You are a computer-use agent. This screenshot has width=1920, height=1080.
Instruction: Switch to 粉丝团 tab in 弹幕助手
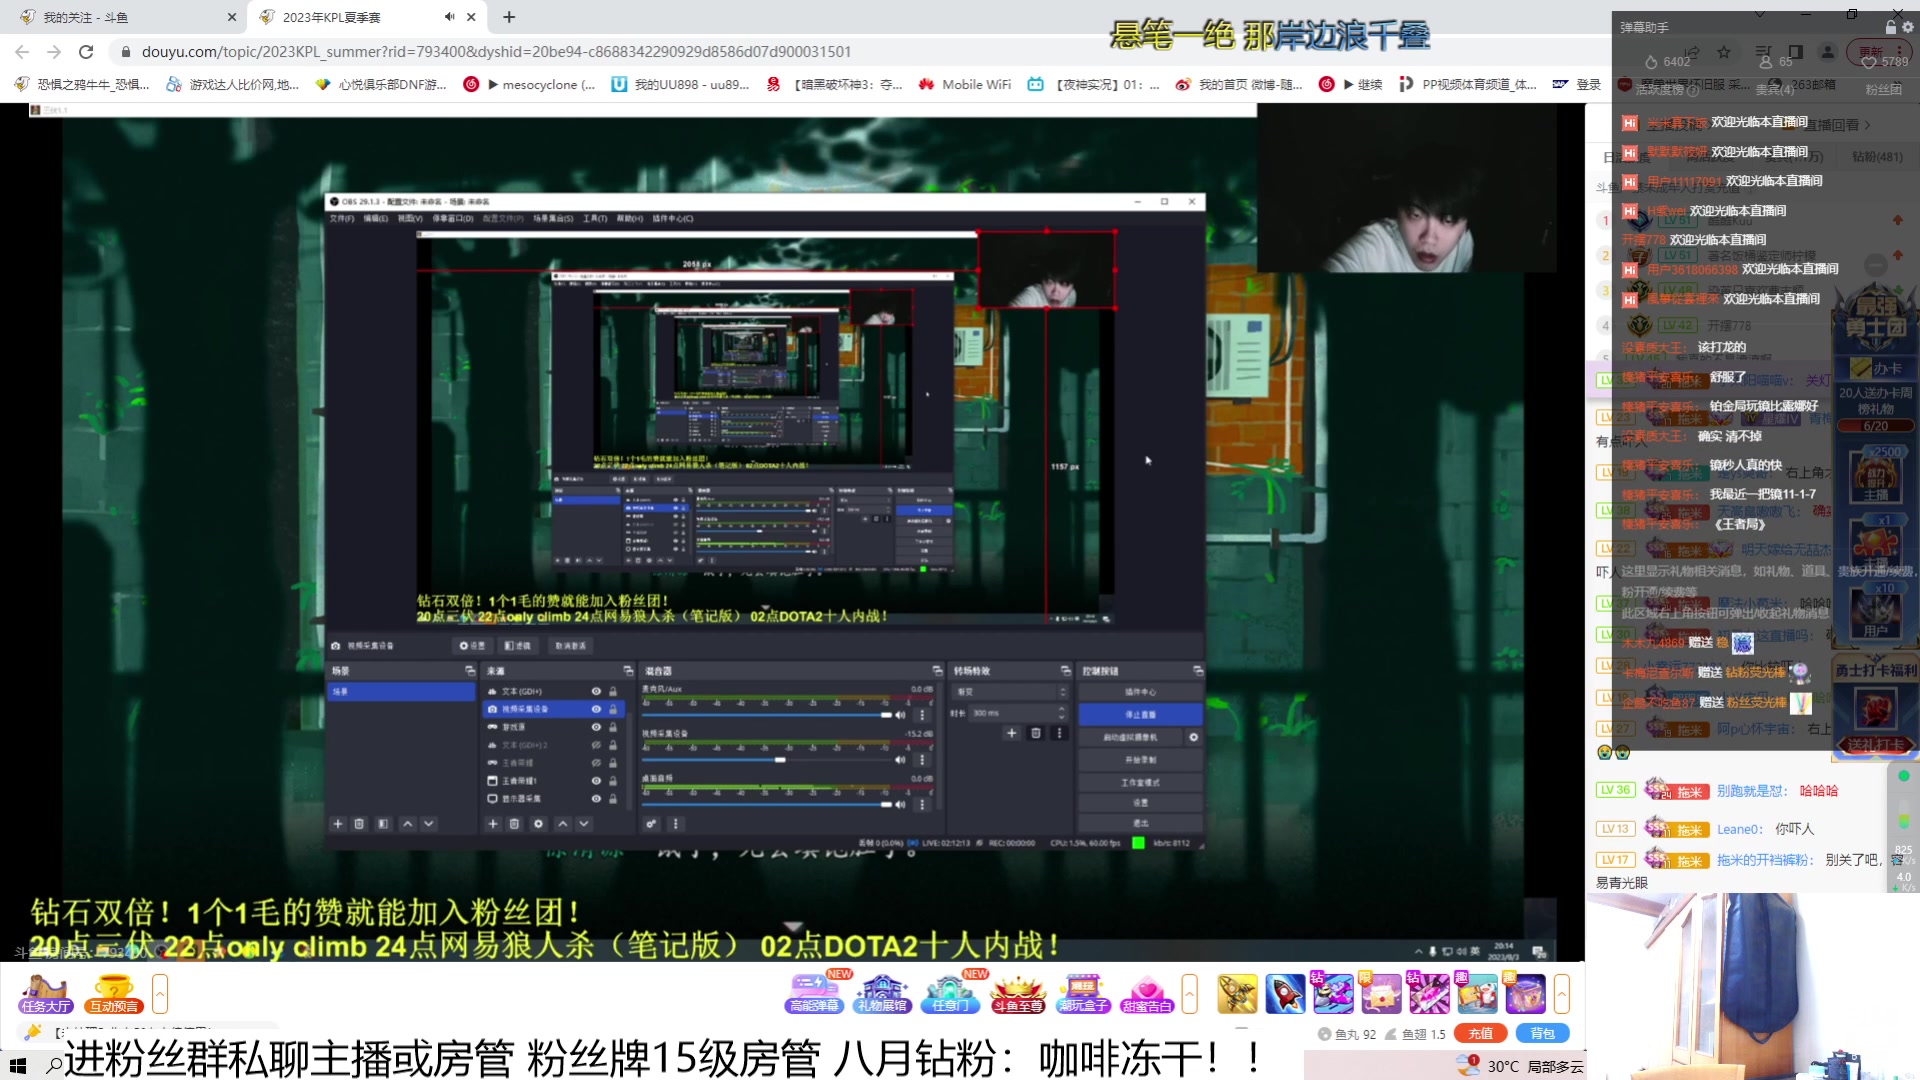click(1883, 90)
